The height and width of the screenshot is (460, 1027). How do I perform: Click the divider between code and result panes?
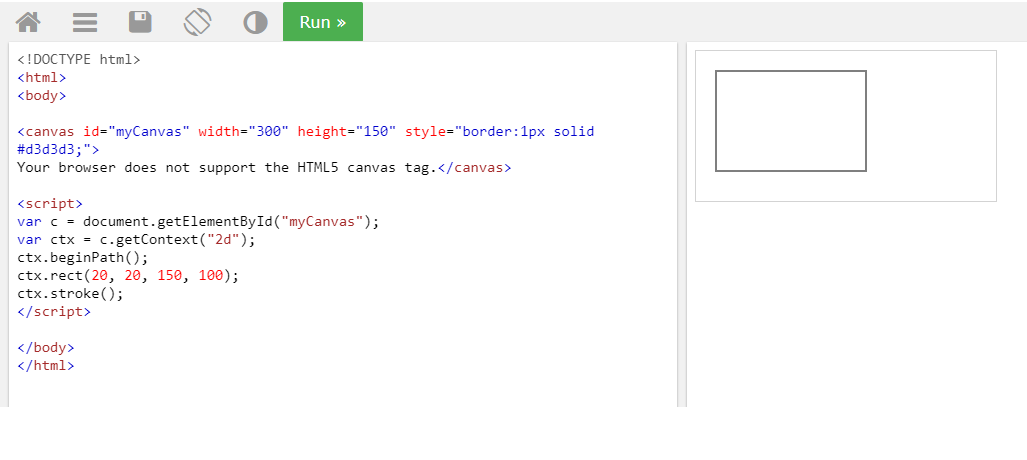click(x=681, y=224)
